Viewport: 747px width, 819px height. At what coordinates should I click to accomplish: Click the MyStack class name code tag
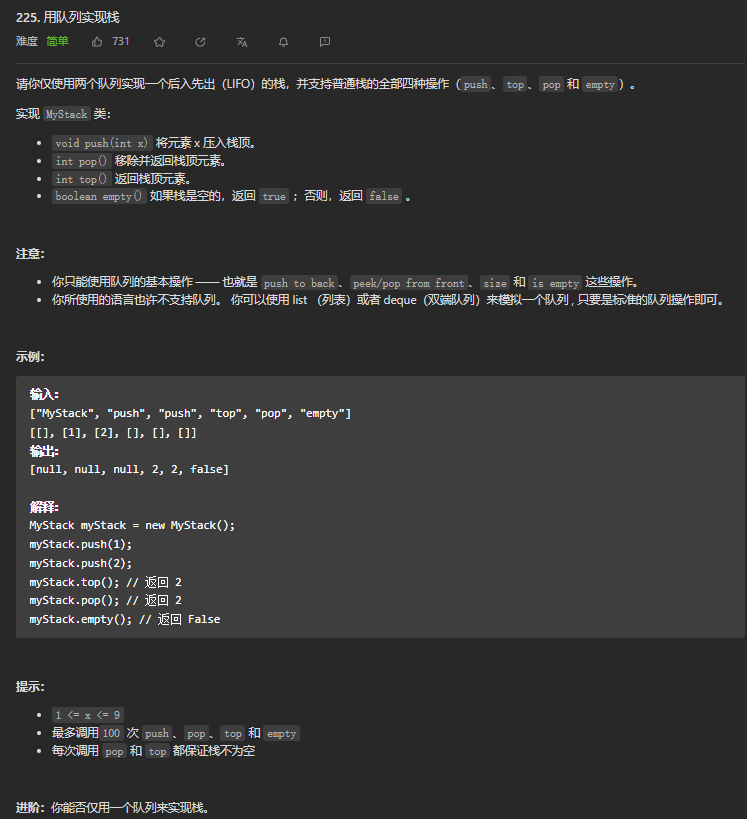click(66, 114)
